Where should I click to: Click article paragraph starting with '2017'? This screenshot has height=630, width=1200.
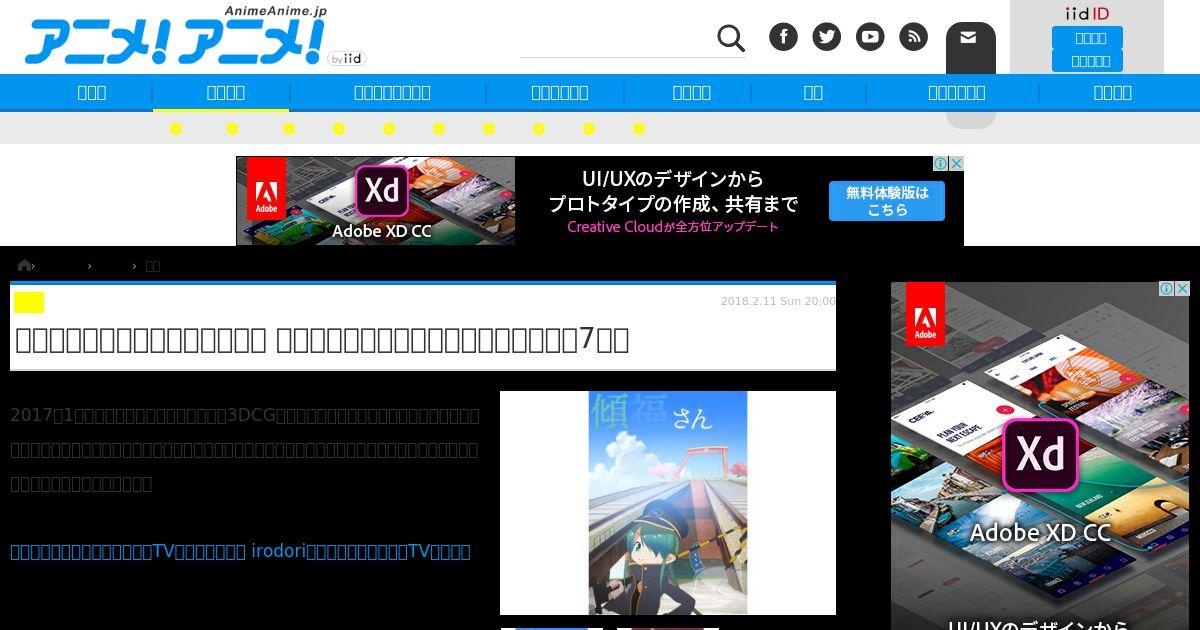click(x=245, y=449)
